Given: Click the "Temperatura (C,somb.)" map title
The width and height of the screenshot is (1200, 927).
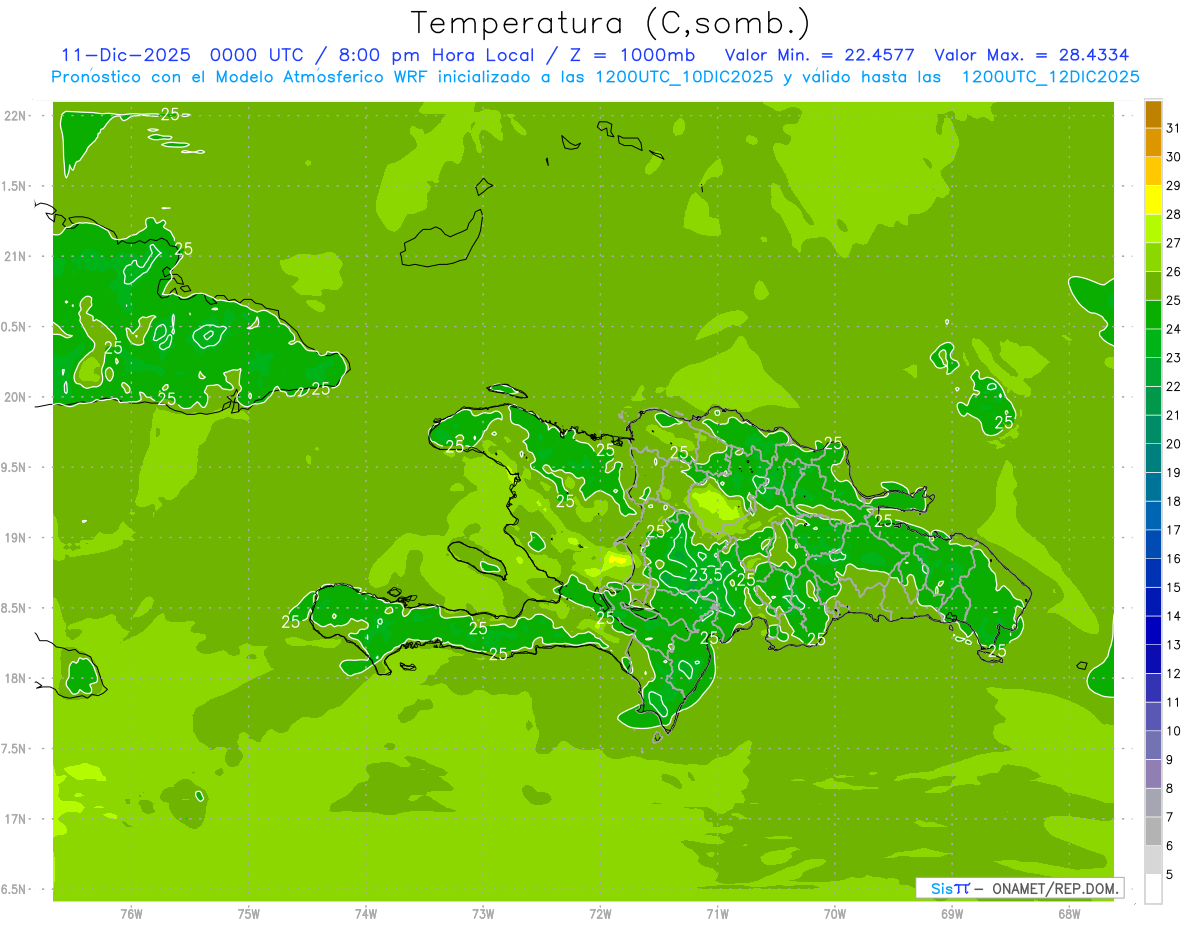Looking at the screenshot, I should pos(611,23).
